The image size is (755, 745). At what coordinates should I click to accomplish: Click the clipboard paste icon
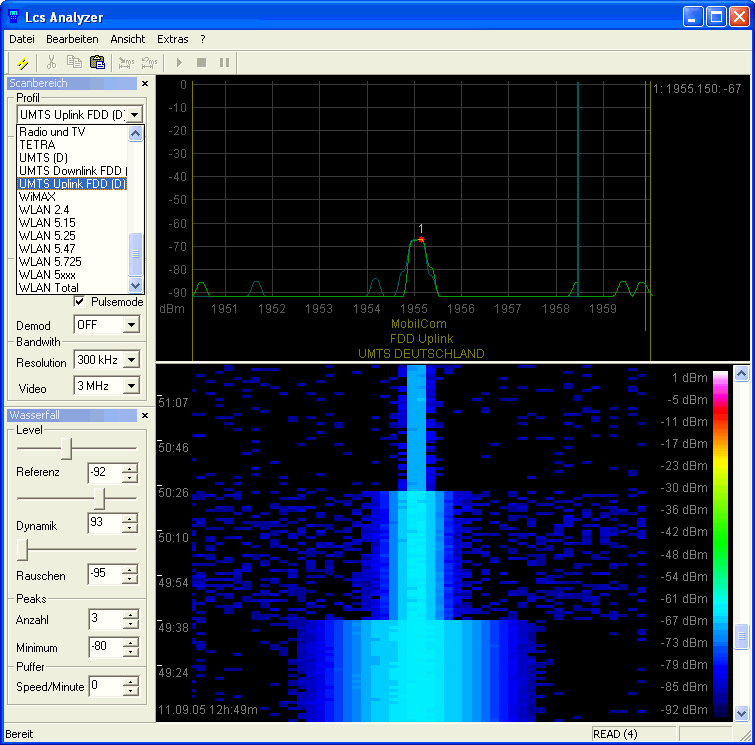(97, 63)
